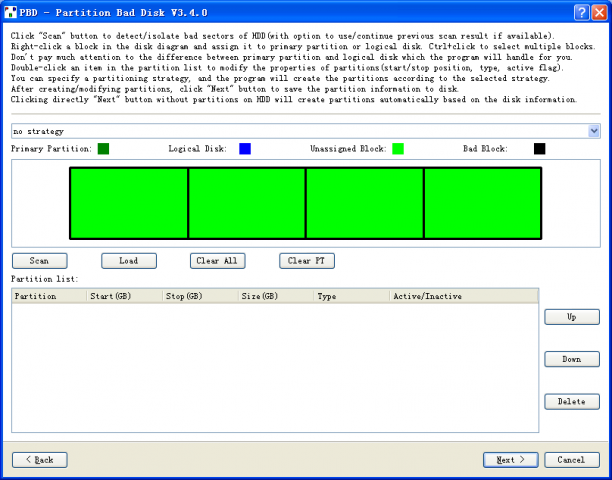Click the Delete partition button

point(572,402)
